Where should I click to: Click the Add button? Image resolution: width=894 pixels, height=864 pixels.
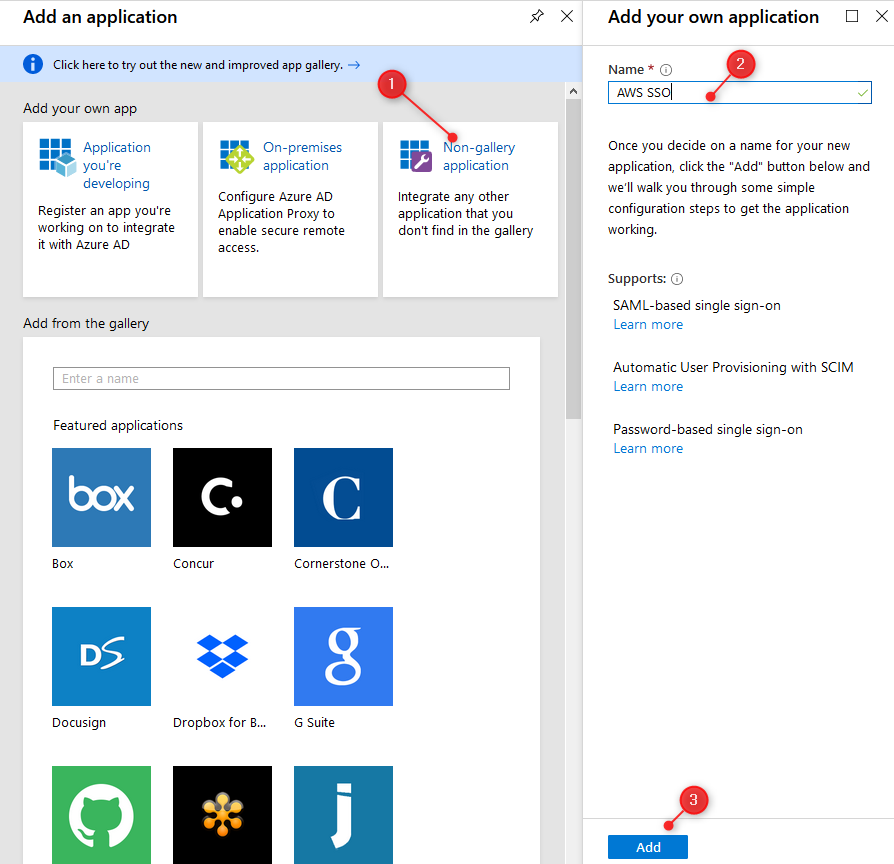[x=648, y=847]
